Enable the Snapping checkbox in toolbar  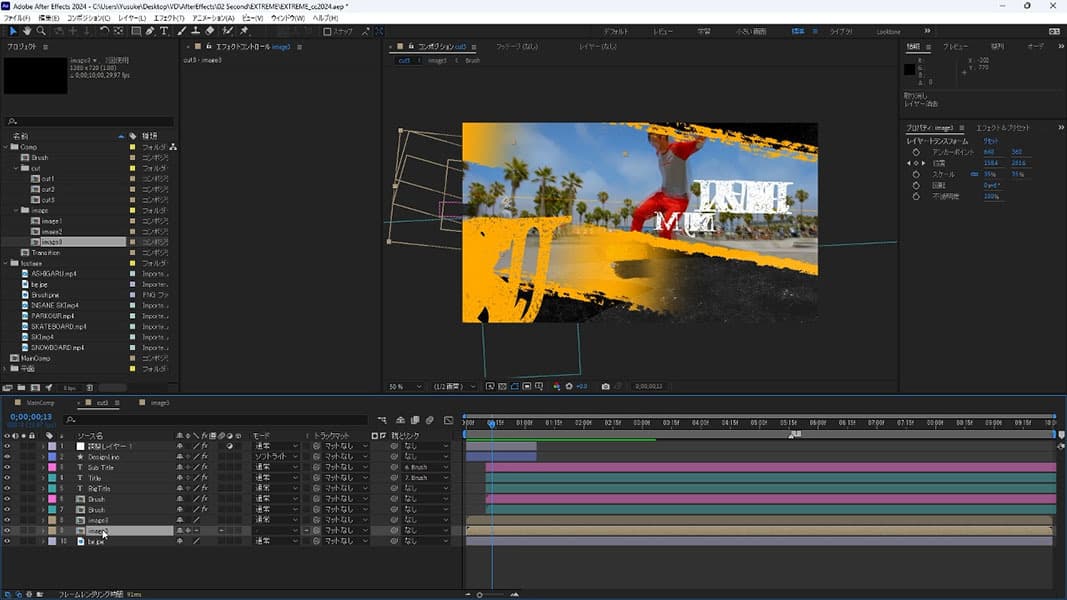[327, 31]
